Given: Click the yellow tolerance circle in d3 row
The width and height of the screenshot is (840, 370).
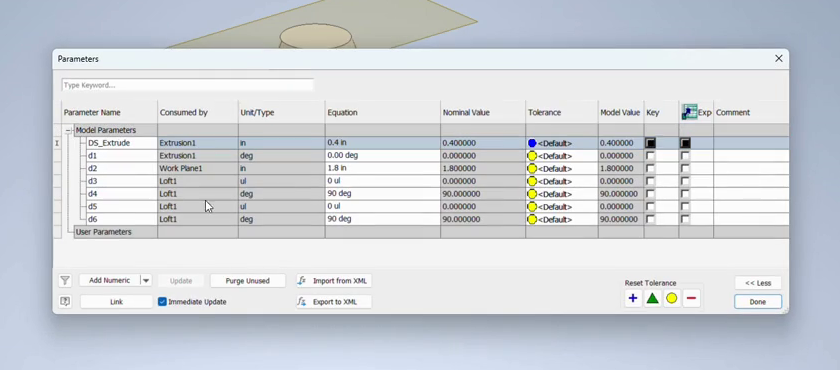Looking at the screenshot, I should 532,181.
